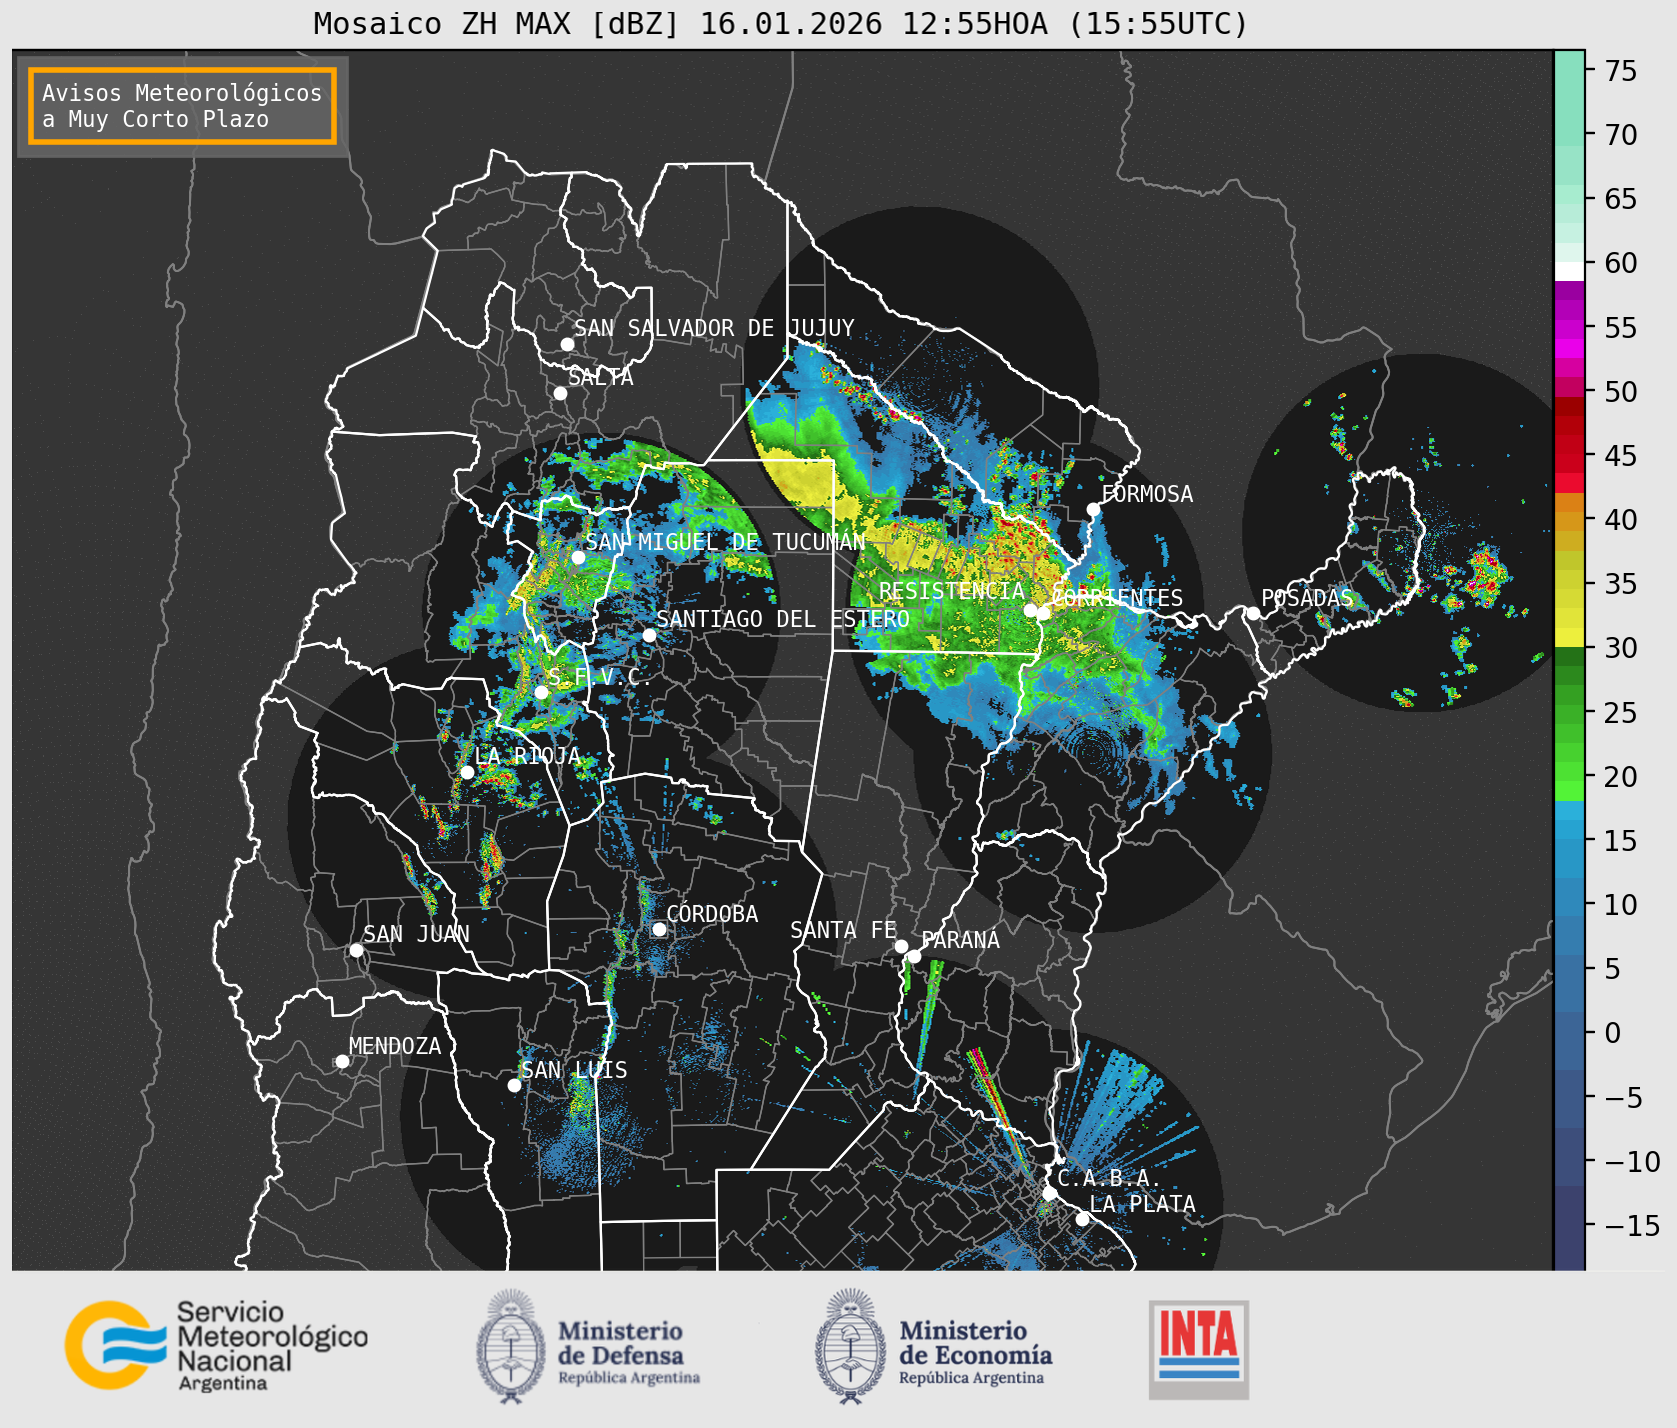Click the Avisos Meteorológicos a Muy Corto Plazo box
The height and width of the screenshot is (1428, 1677).
click(182, 106)
